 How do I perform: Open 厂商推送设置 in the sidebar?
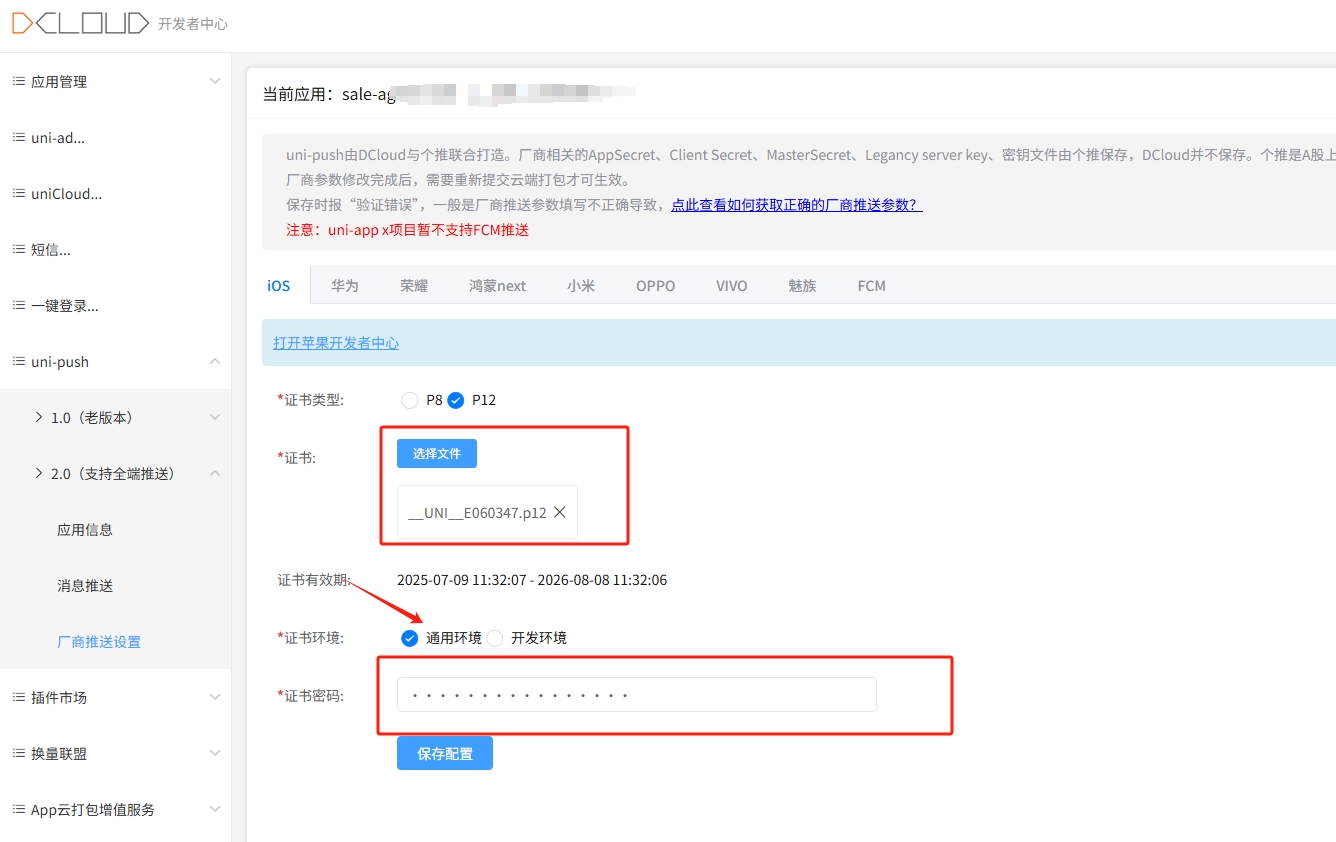pos(99,641)
